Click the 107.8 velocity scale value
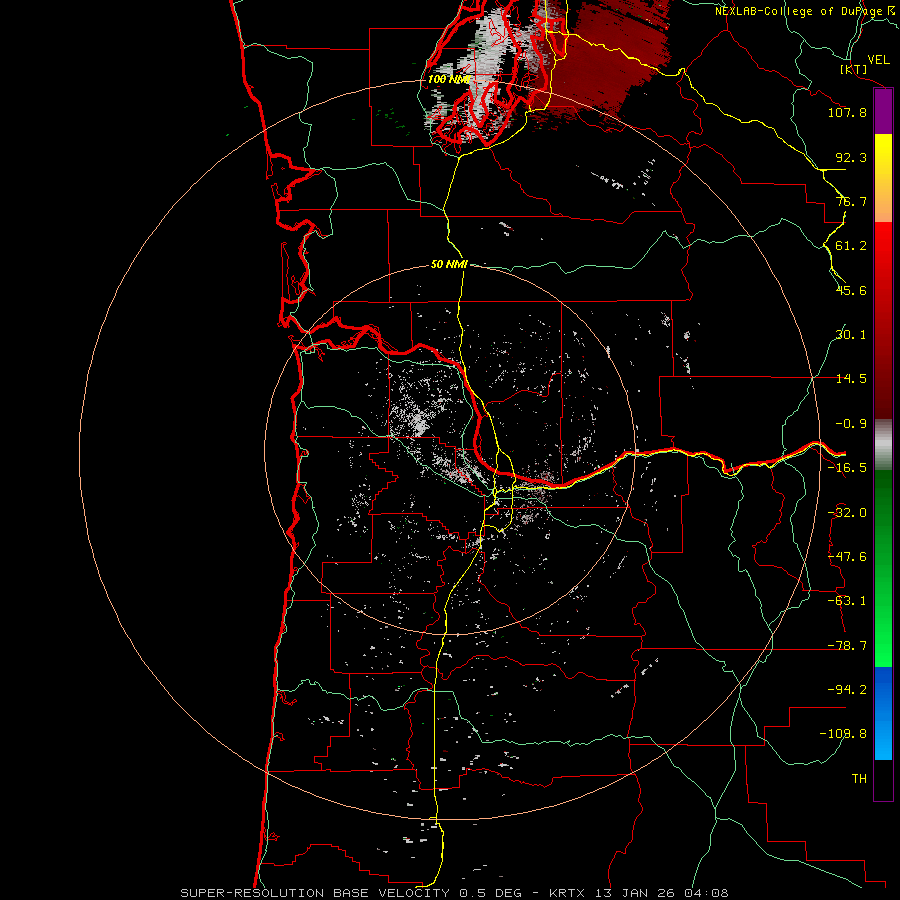 [x=847, y=112]
